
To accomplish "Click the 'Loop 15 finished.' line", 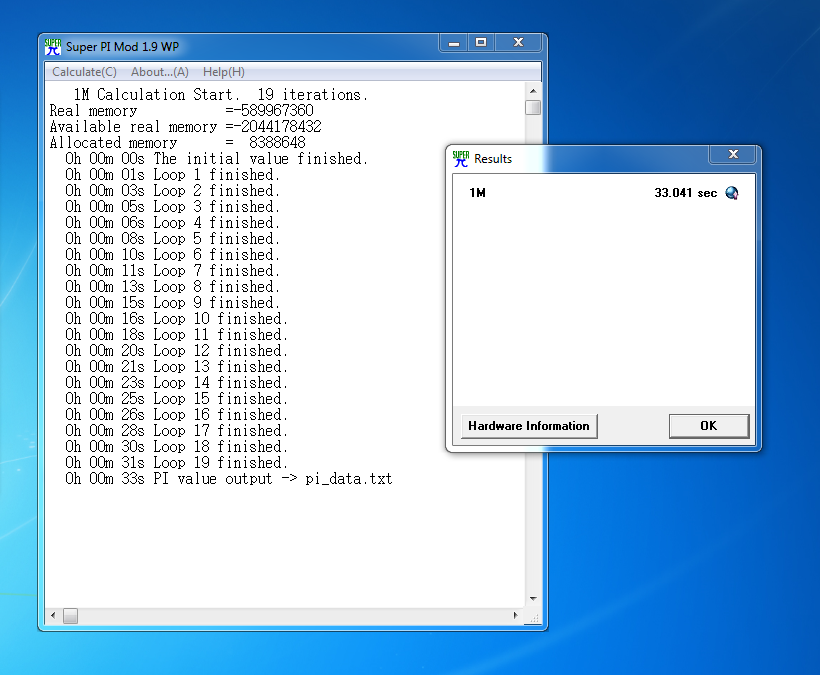I will 176,398.
